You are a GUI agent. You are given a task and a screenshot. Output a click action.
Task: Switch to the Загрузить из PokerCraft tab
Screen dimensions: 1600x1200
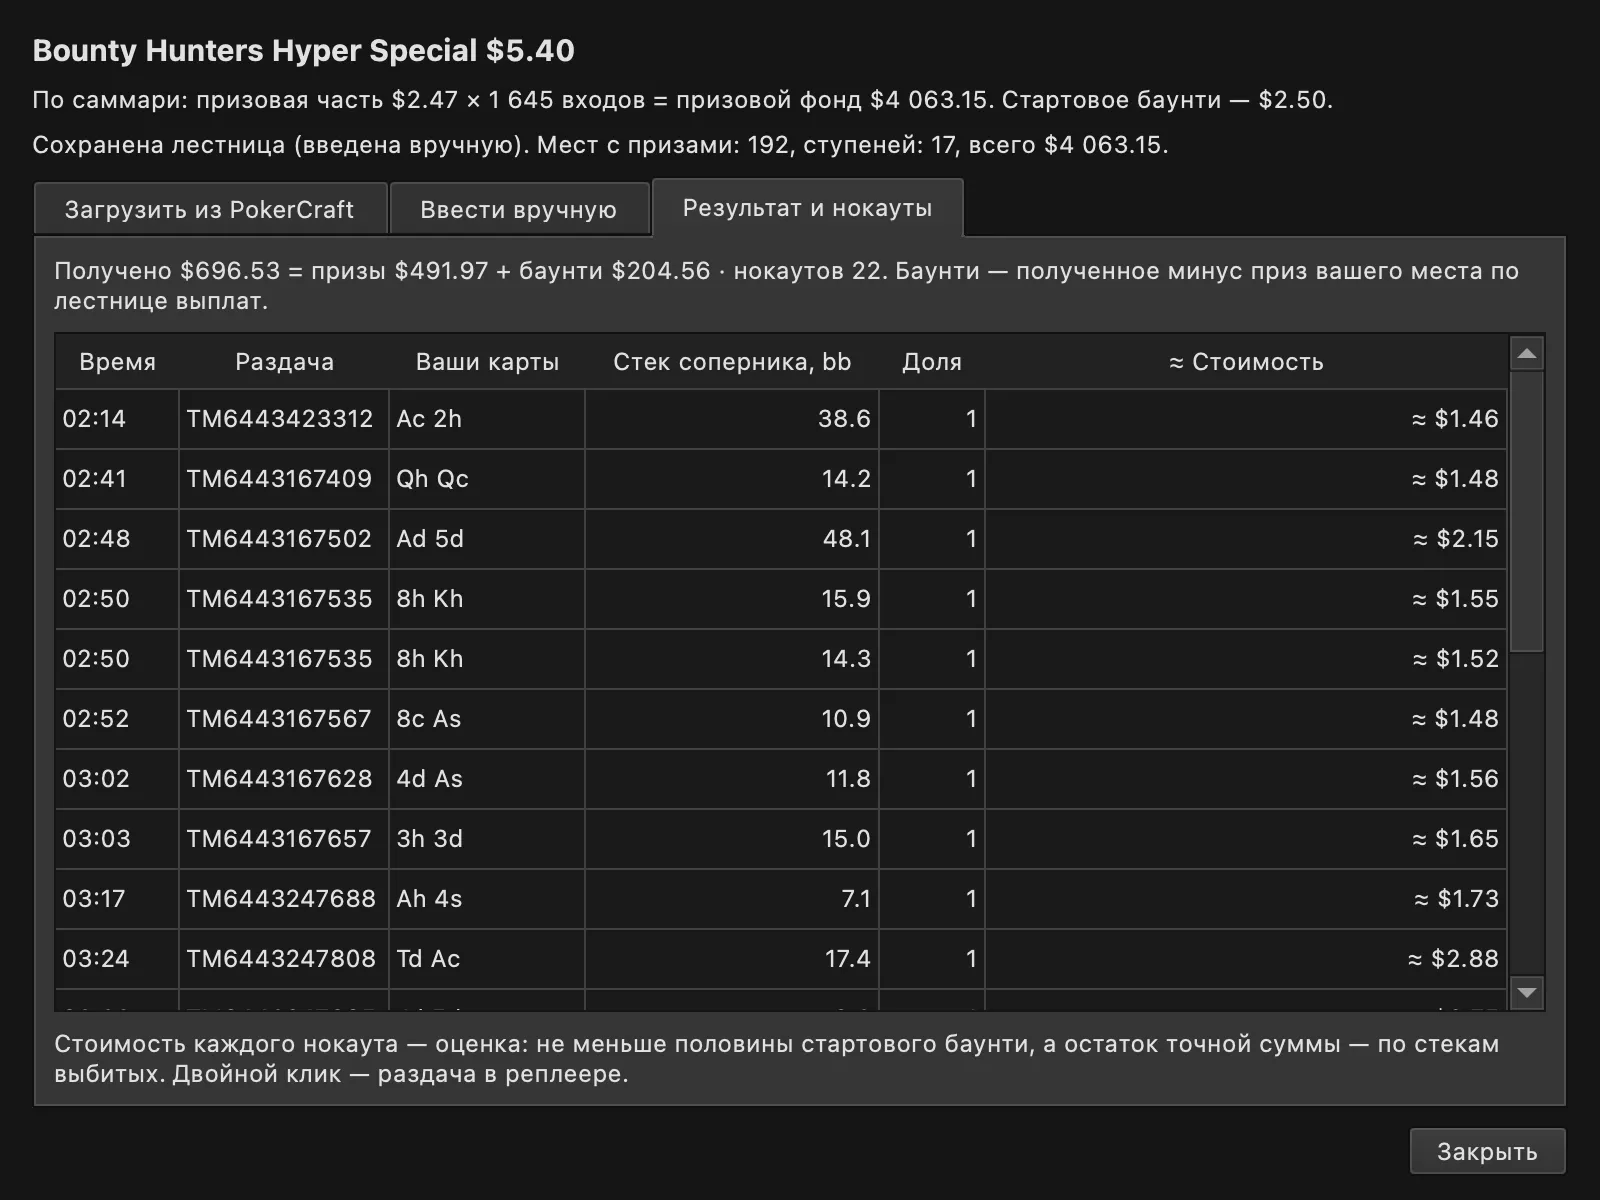[210, 209]
